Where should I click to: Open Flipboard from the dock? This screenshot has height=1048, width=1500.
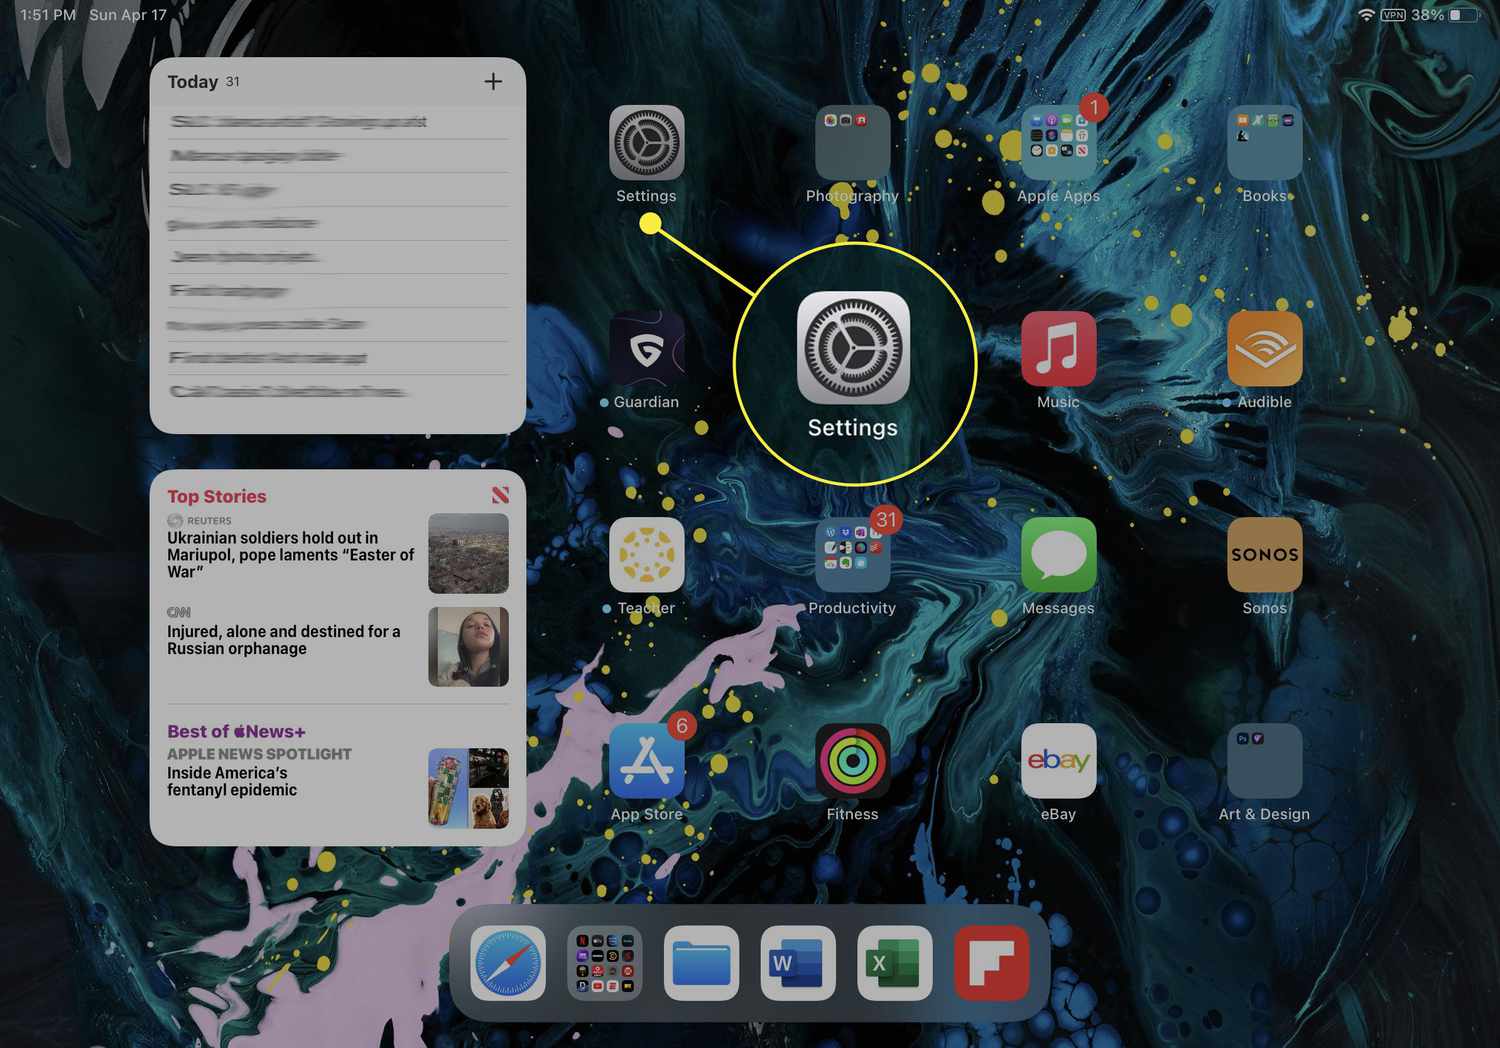[991, 963]
